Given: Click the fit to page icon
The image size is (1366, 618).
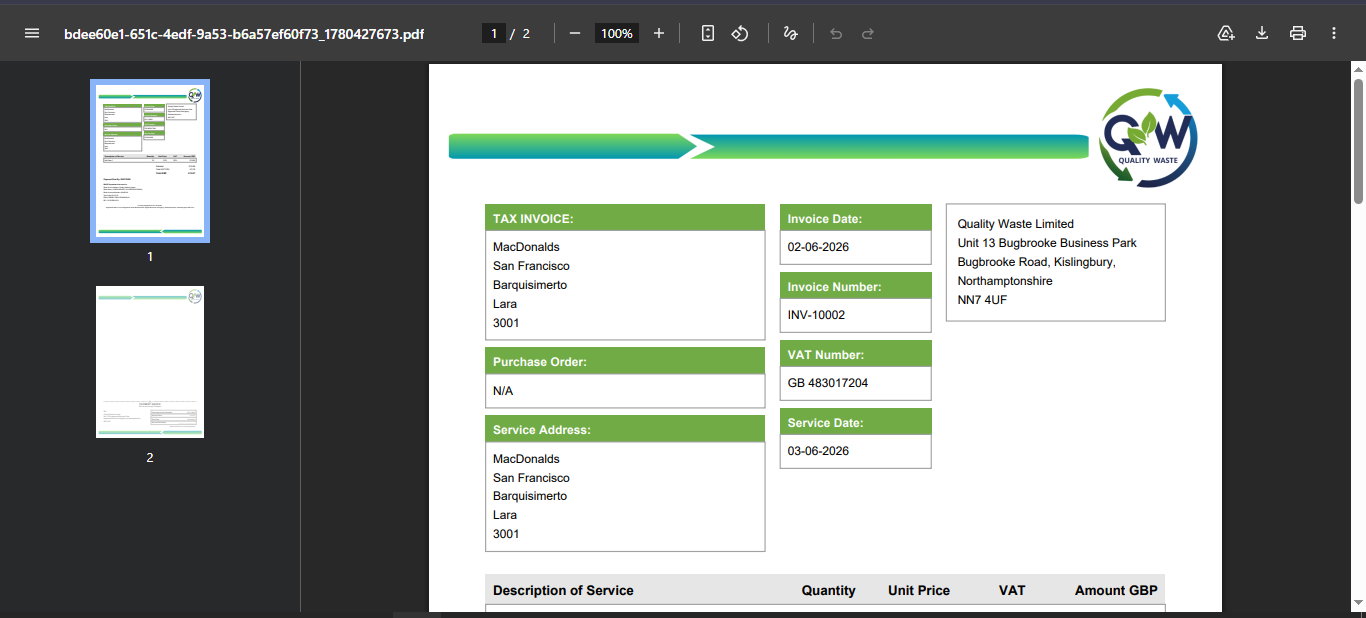Looking at the screenshot, I should [x=708, y=33].
